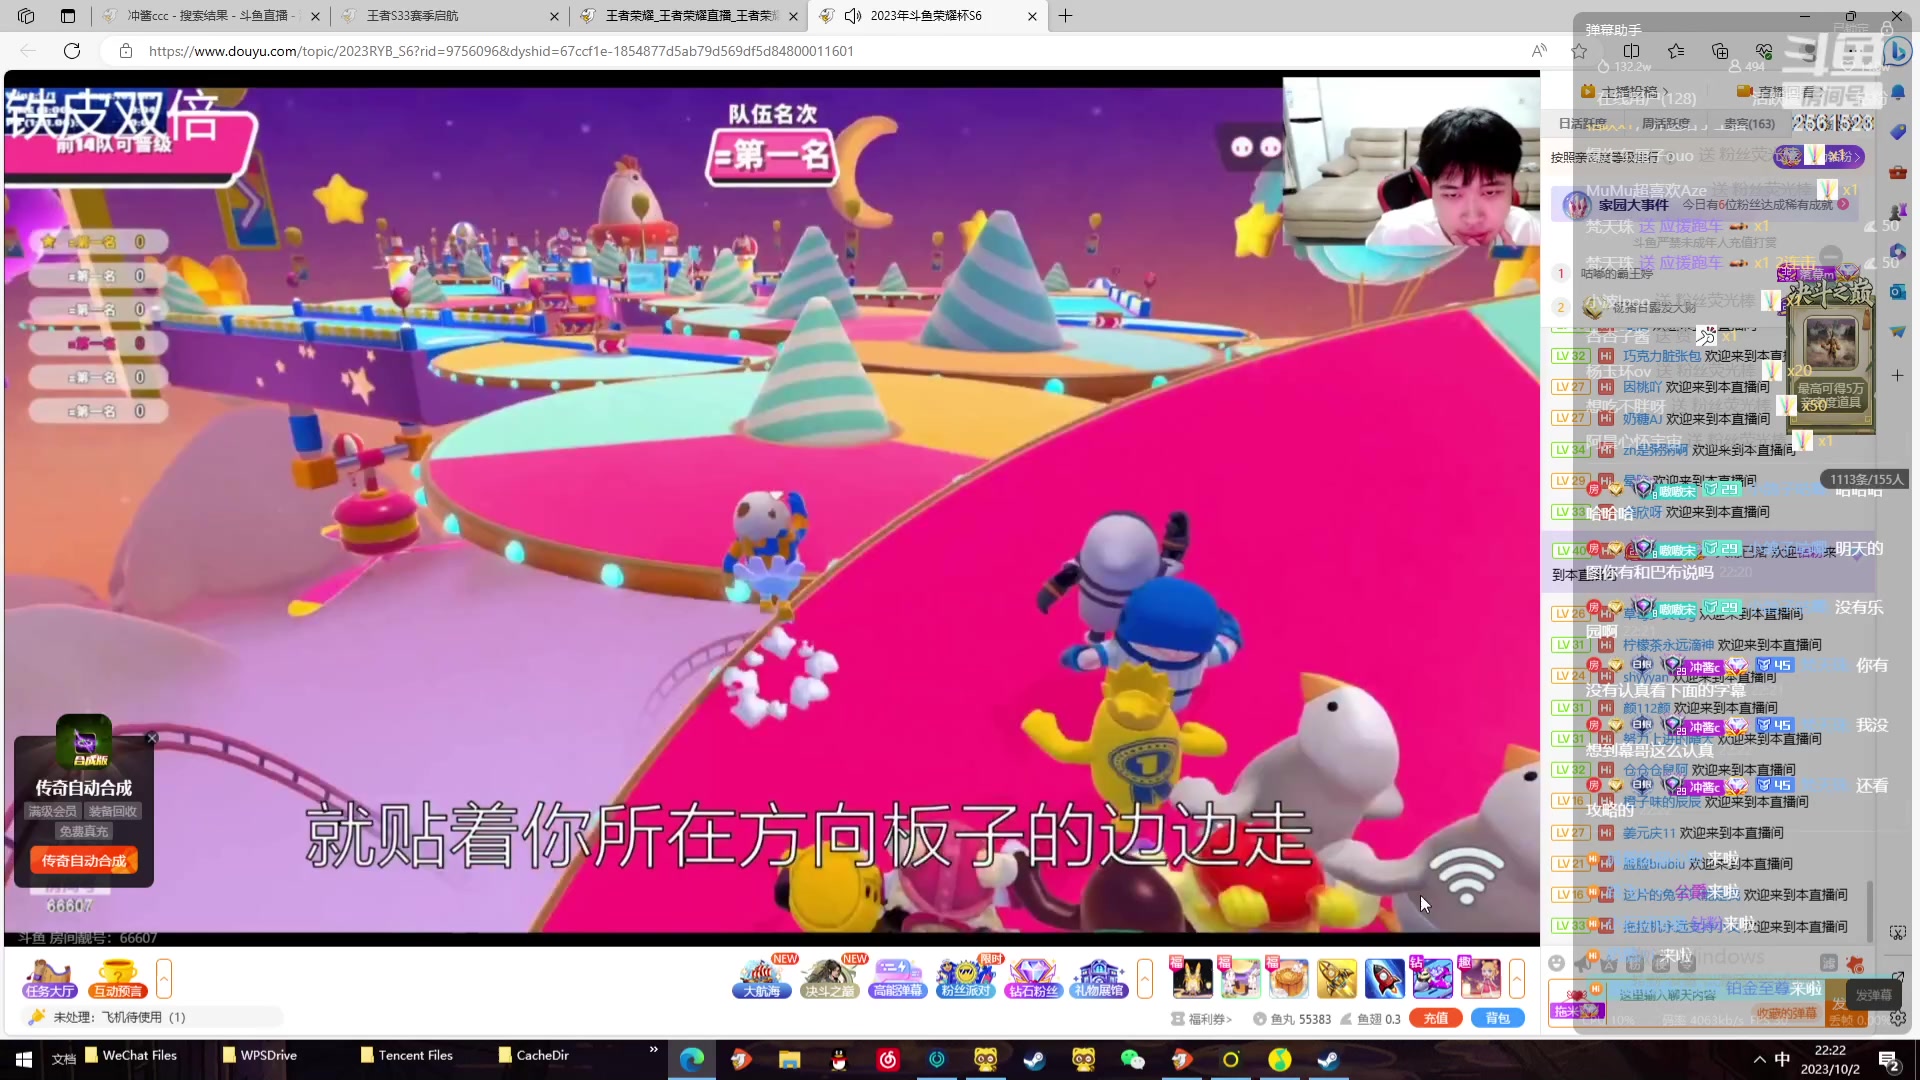Viewport: 1920px width, 1080px height.
Task: Open the 礼物展馆 gift gallery
Action: [x=1099, y=978]
